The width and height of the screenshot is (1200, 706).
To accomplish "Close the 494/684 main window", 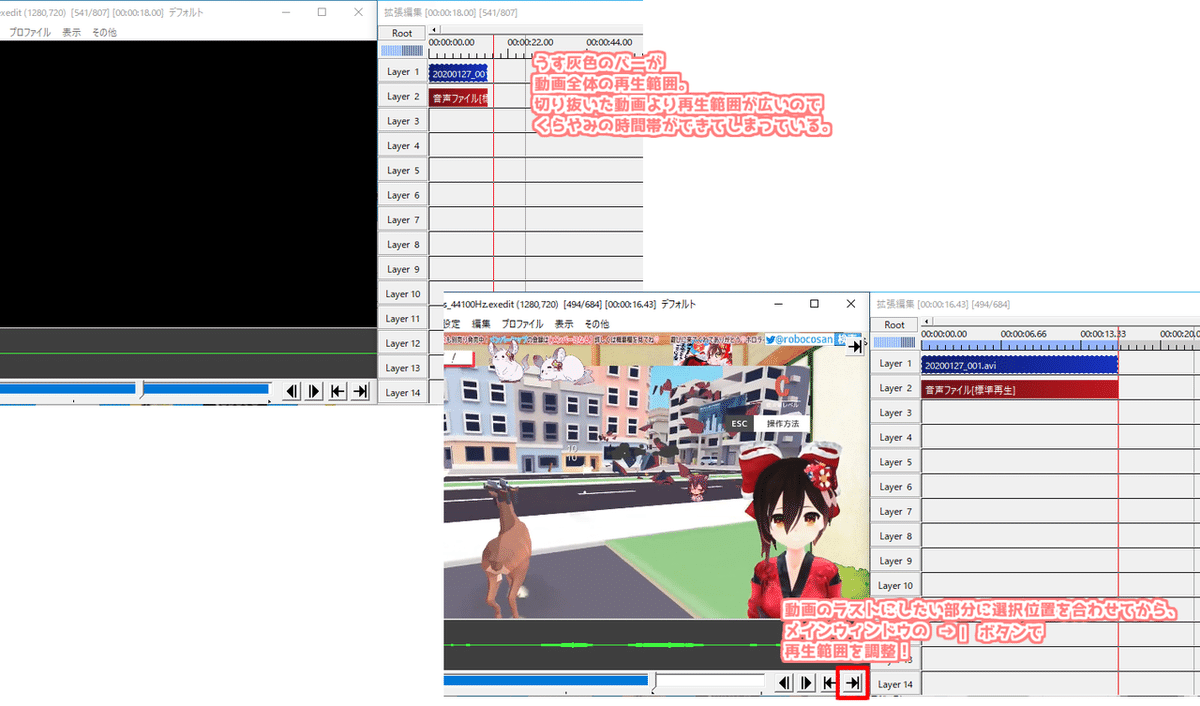I will click(851, 303).
